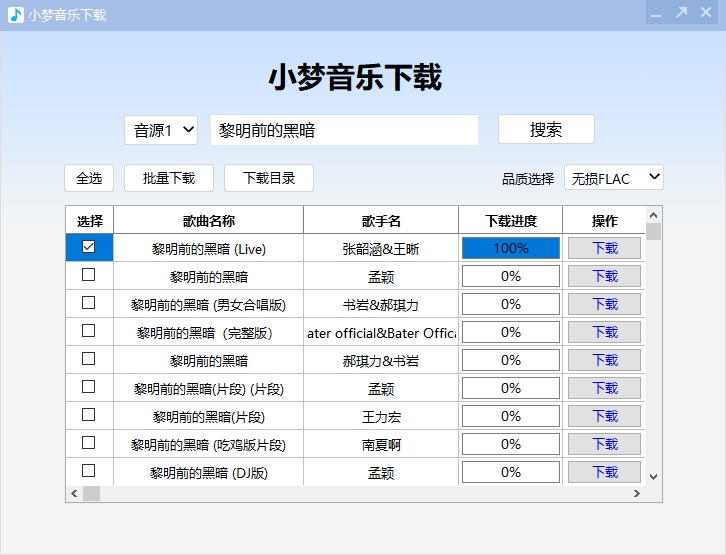The height and width of the screenshot is (555, 726).
Task: Select song name 黎明前的黑暗 (完整版)
Action: (205, 333)
